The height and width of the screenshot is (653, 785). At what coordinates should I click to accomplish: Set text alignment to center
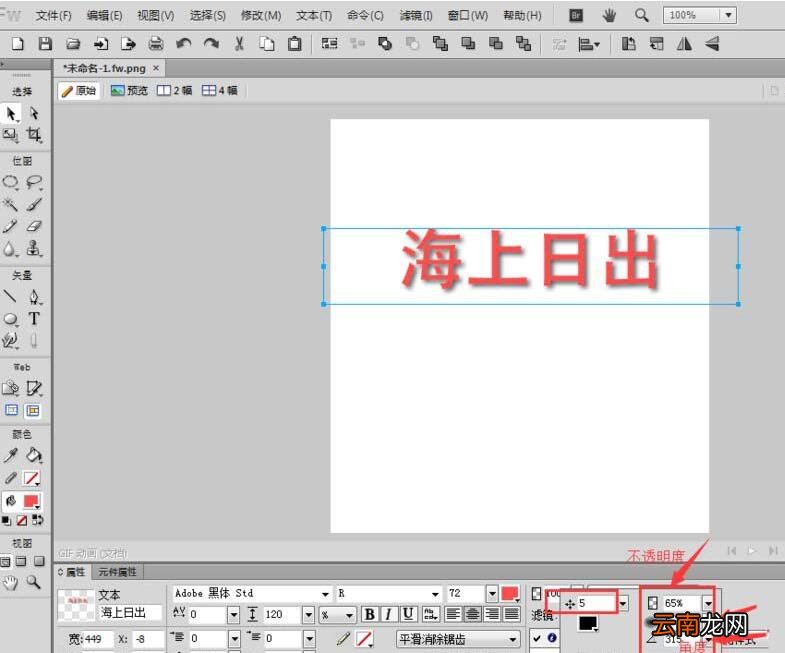point(473,614)
